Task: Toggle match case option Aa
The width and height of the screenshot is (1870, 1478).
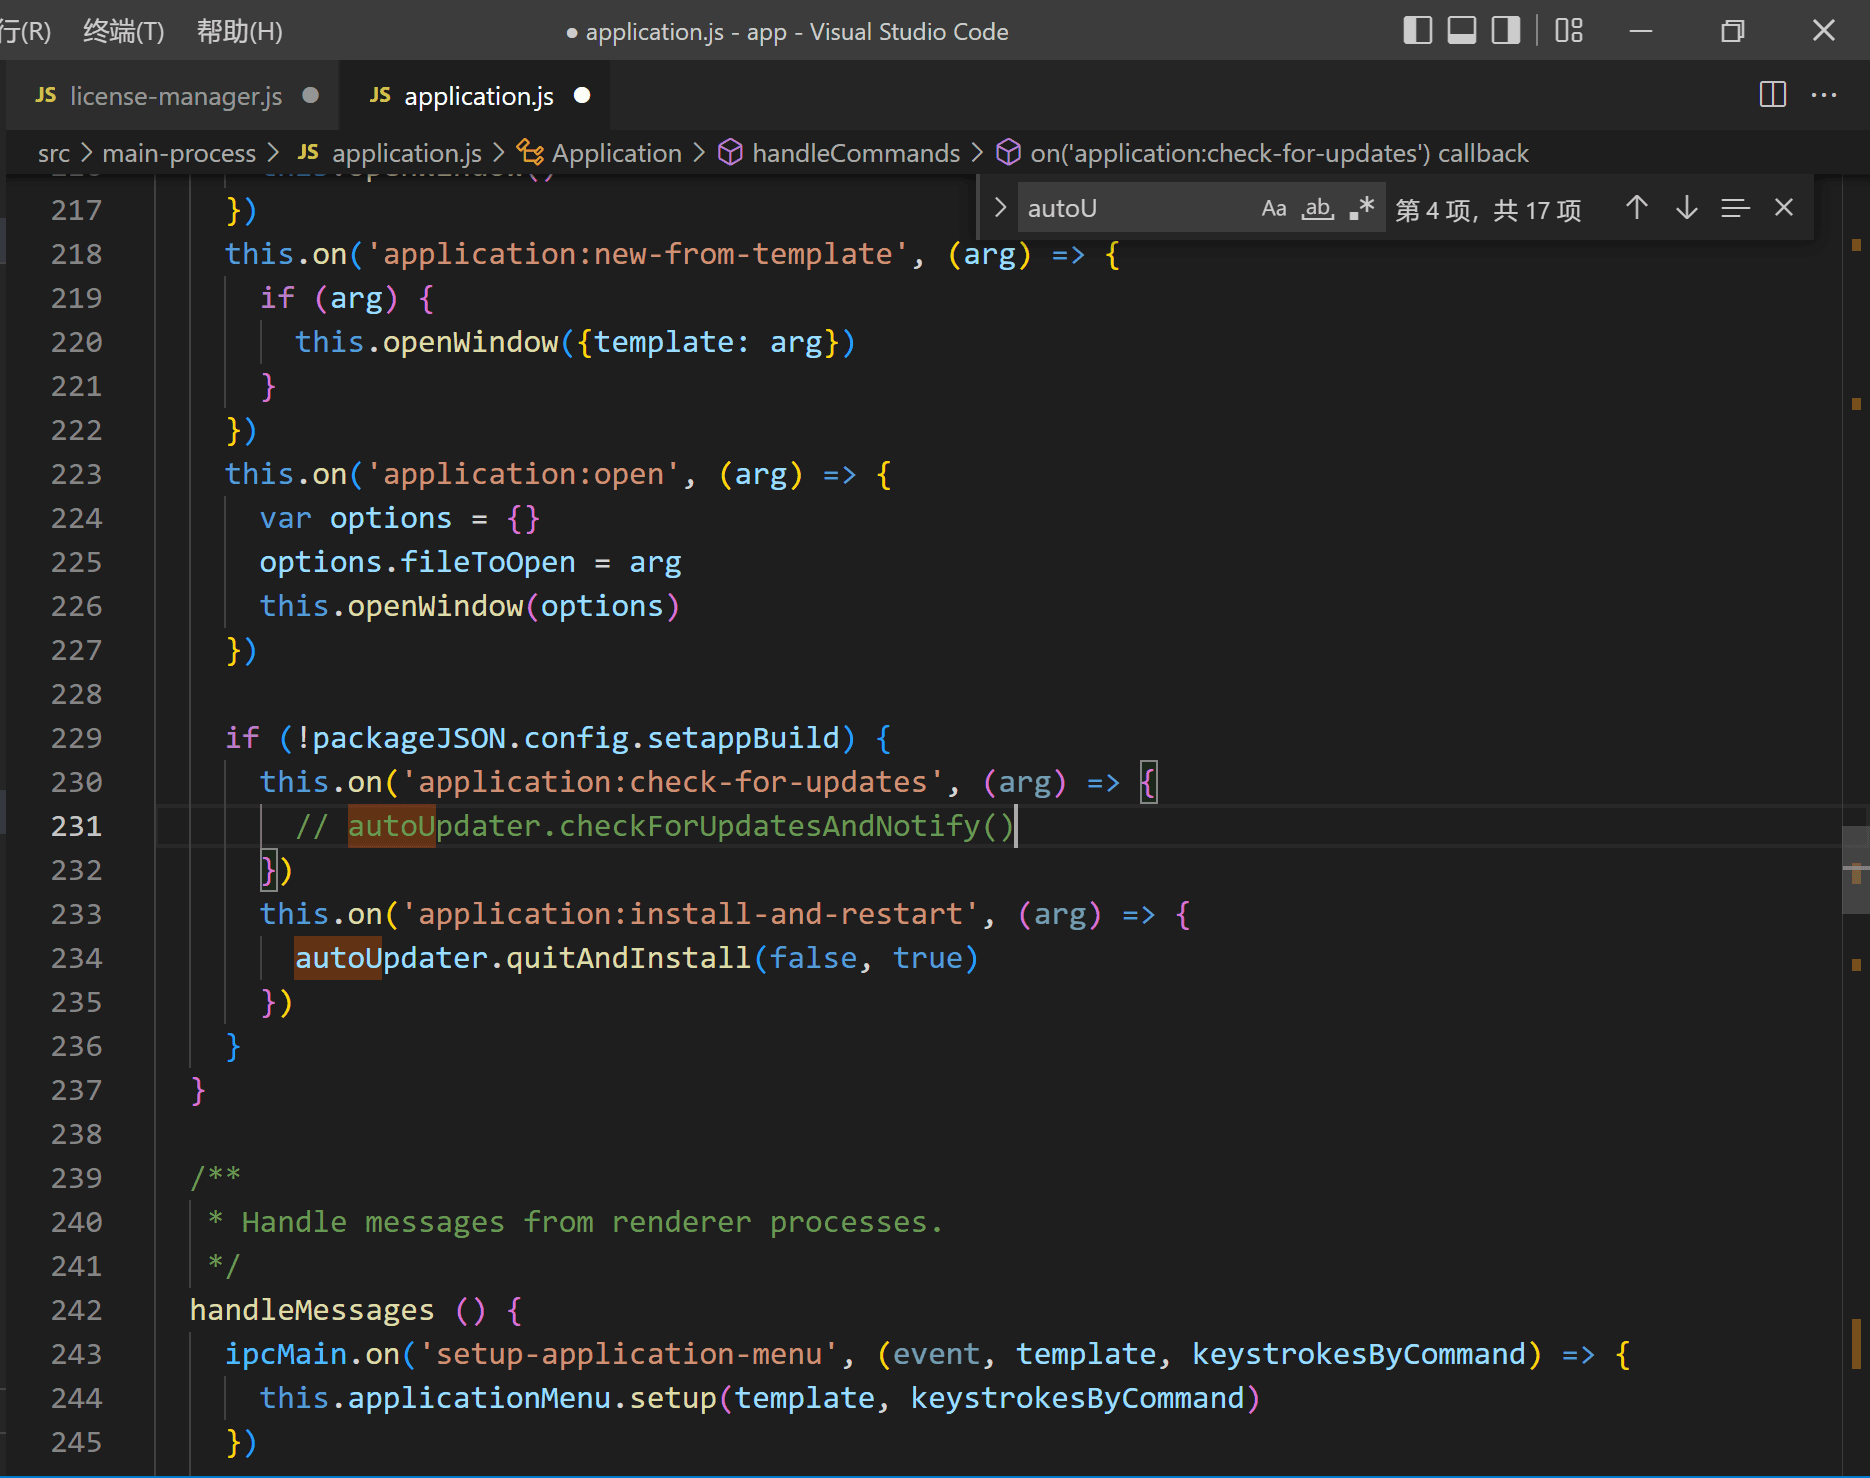Action: pyautogui.click(x=1274, y=208)
